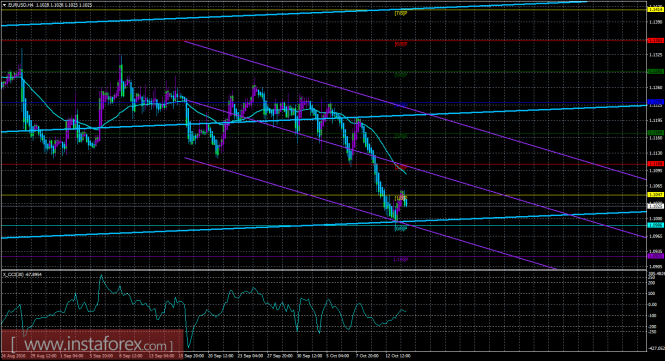Select the red 1.1353 price level tag
This screenshot has height=361, width=665.
(x=656, y=41)
